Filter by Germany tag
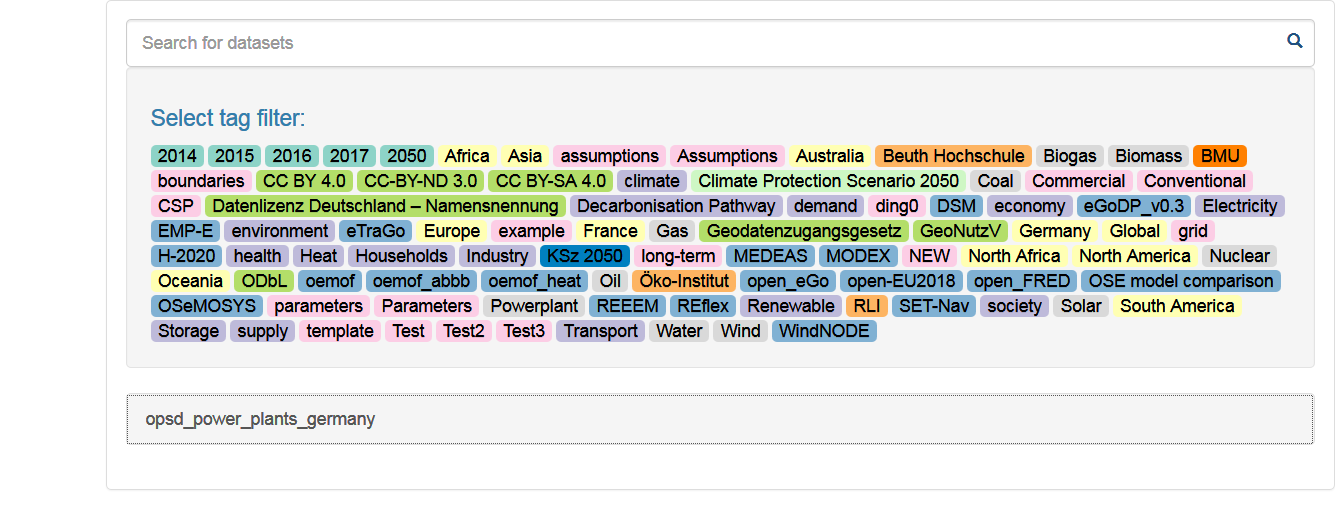 click(x=1055, y=231)
